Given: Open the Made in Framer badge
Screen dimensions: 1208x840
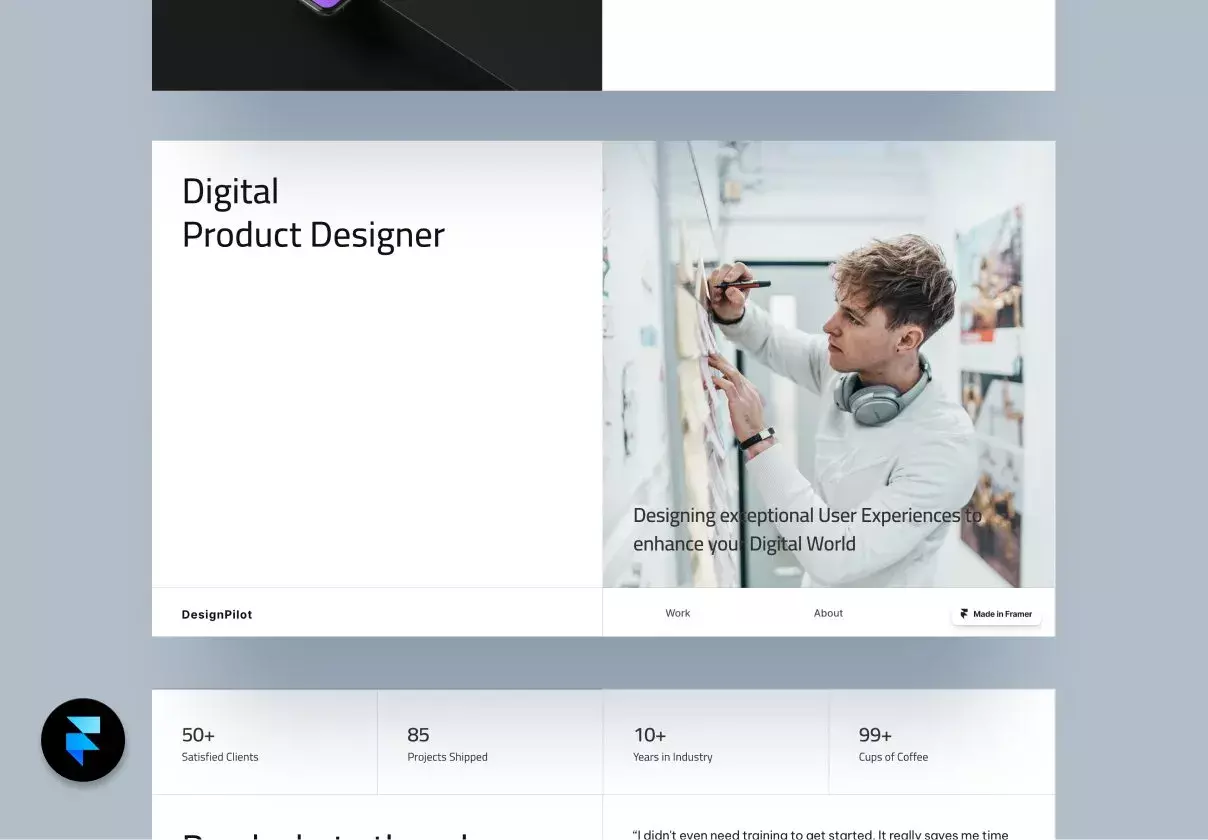Looking at the screenshot, I should (996, 614).
